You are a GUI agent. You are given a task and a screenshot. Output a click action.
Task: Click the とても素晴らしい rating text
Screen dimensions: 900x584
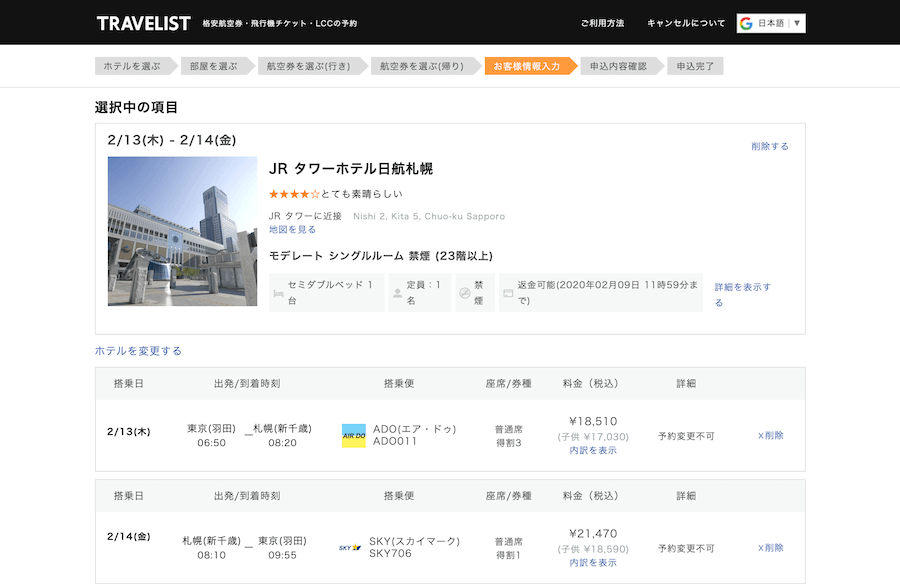pyautogui.click(x=362, y=194)
